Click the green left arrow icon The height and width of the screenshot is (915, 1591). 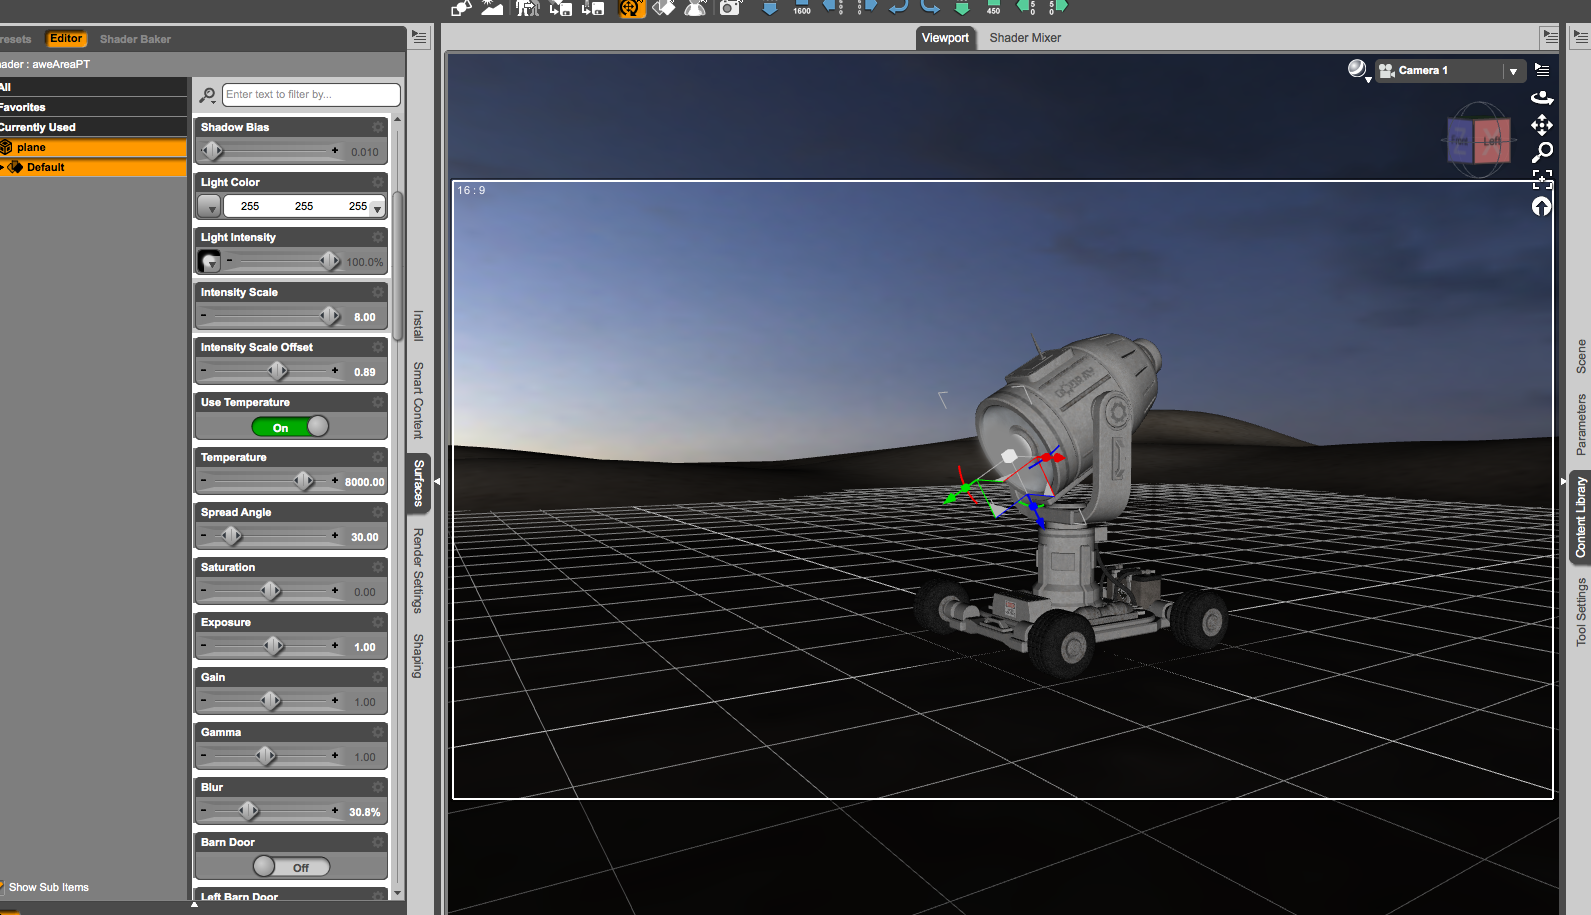[x=1025, y=7]
